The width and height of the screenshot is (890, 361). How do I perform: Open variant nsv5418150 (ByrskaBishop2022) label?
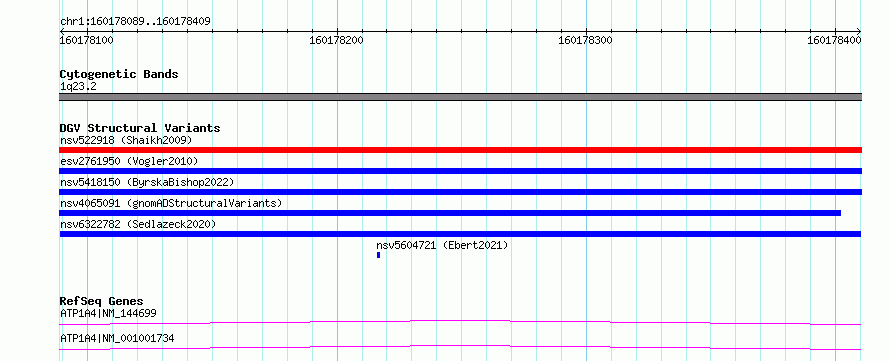pyautogui.click(x=147, y=182)
